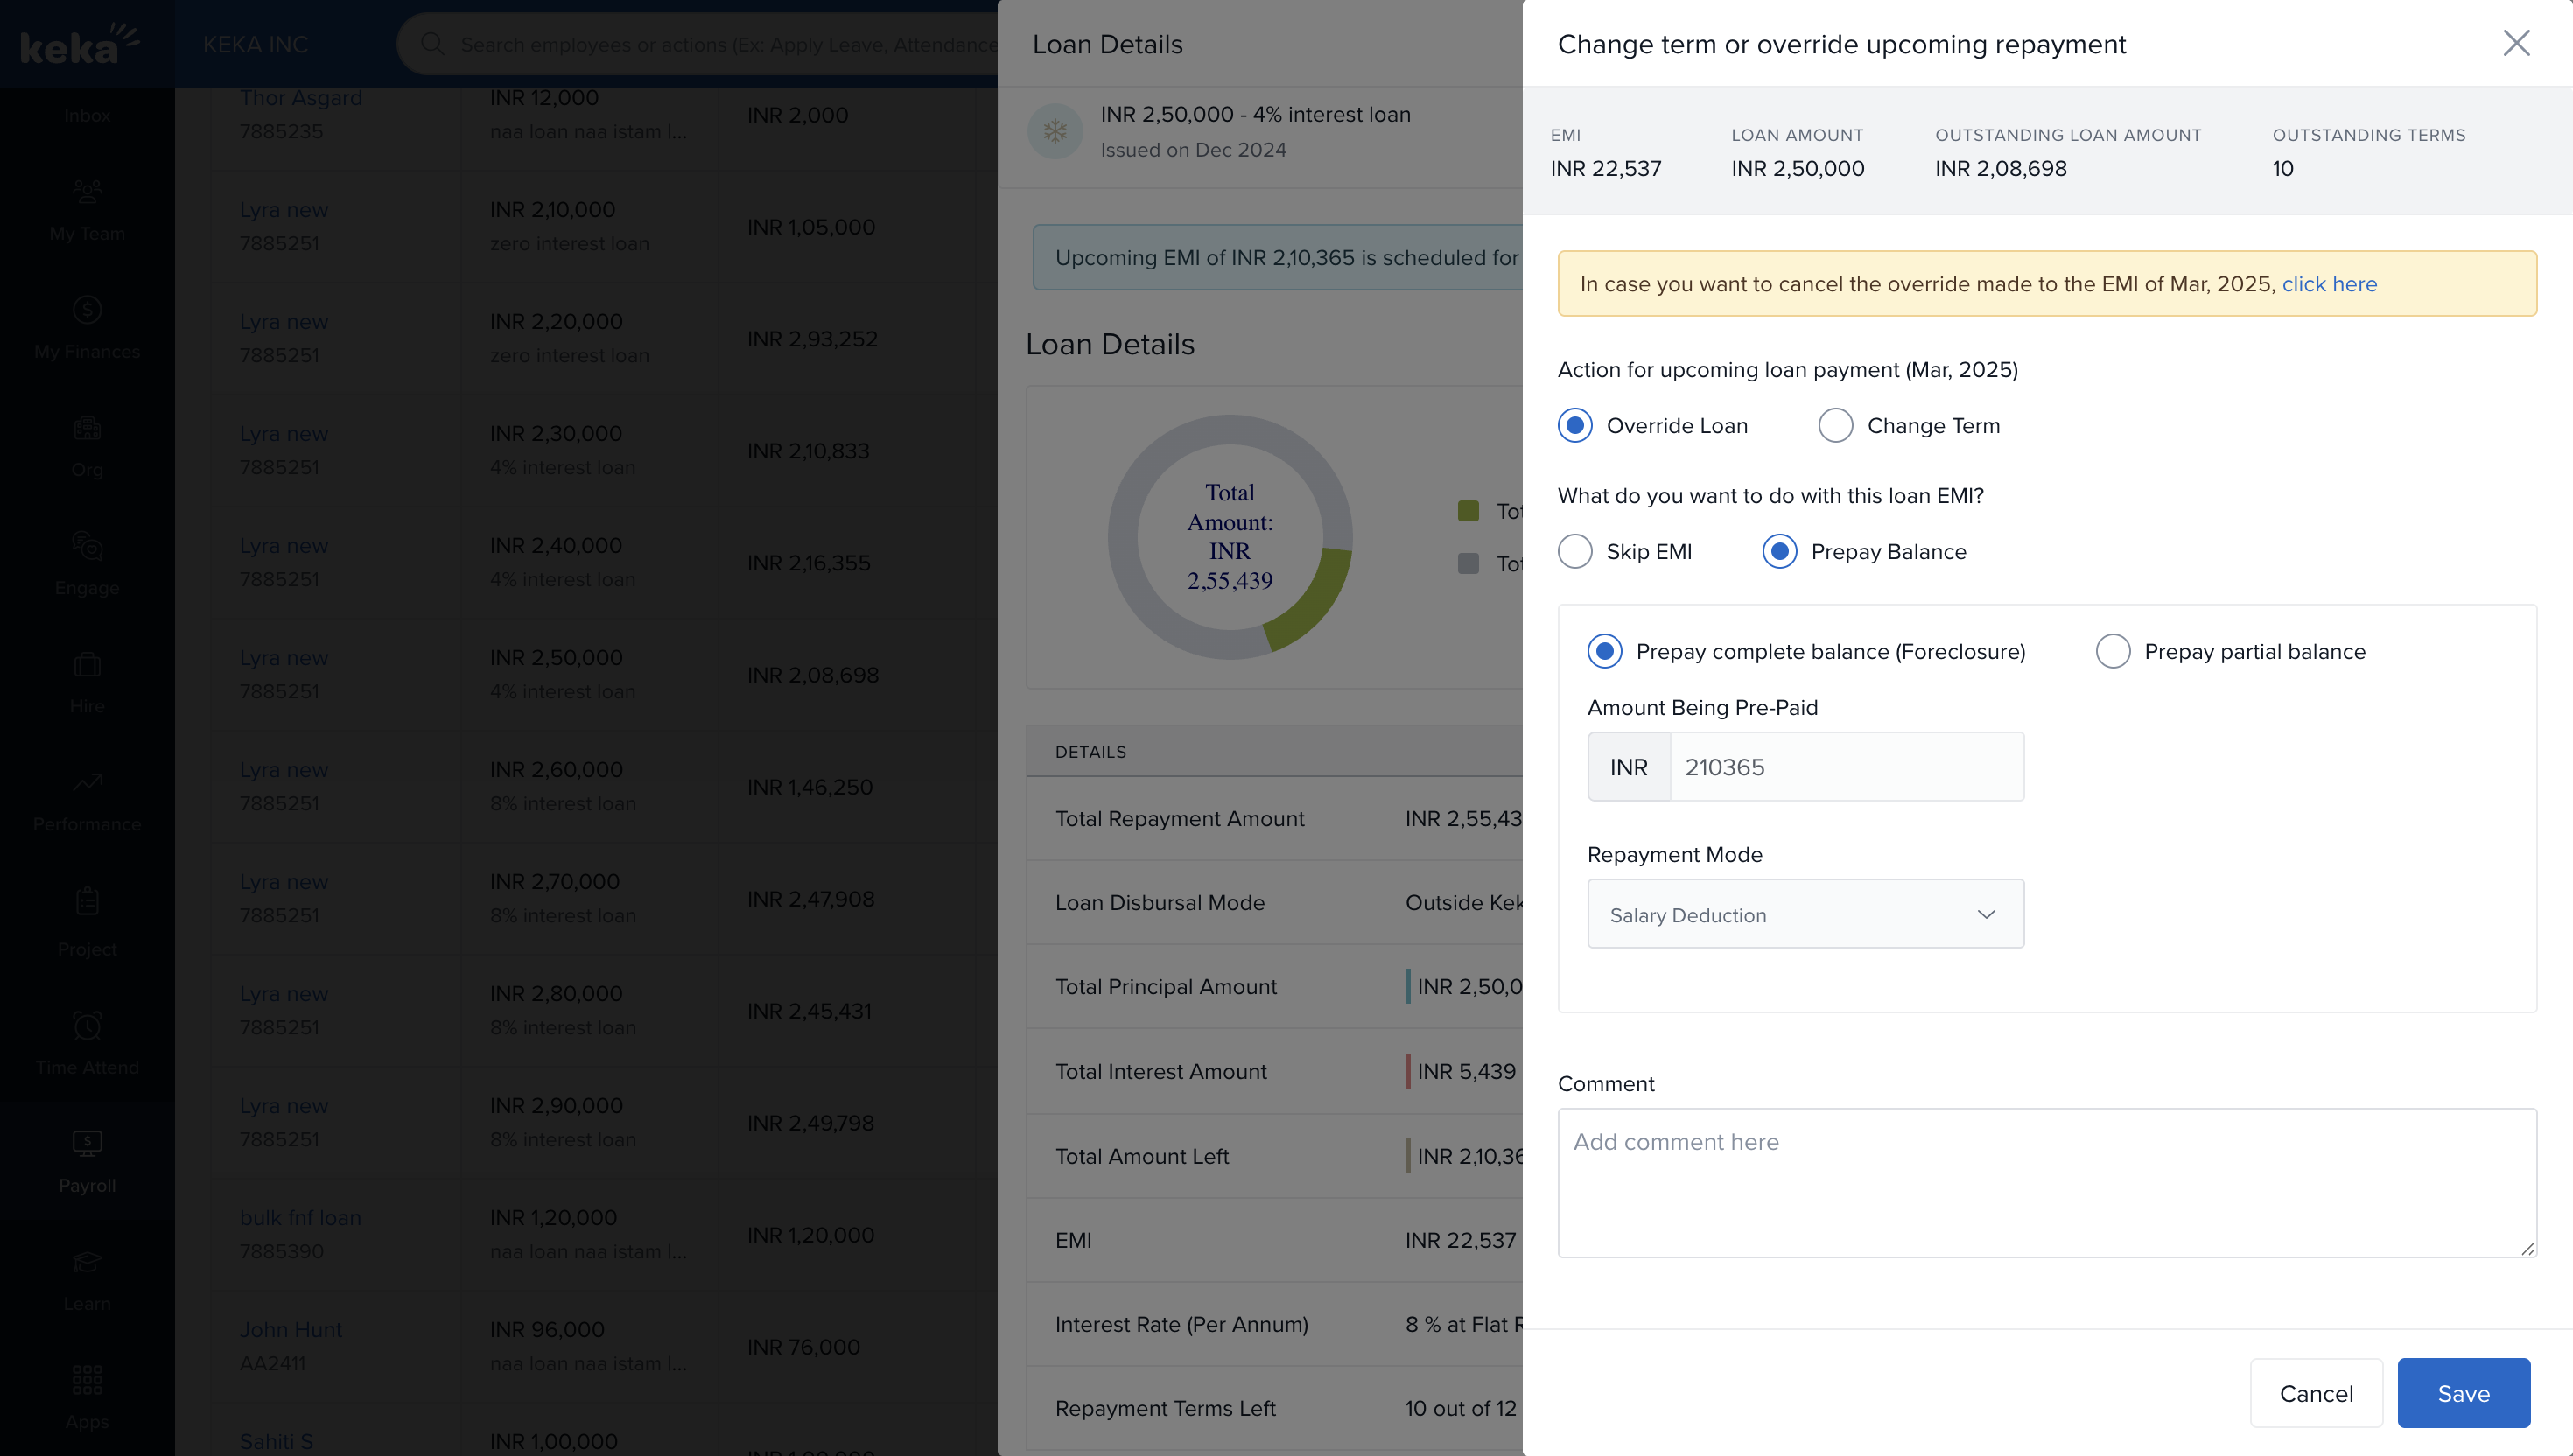Open the Hire briefcase icon
Viewport: 2573px width, 1456px height.
87,664
